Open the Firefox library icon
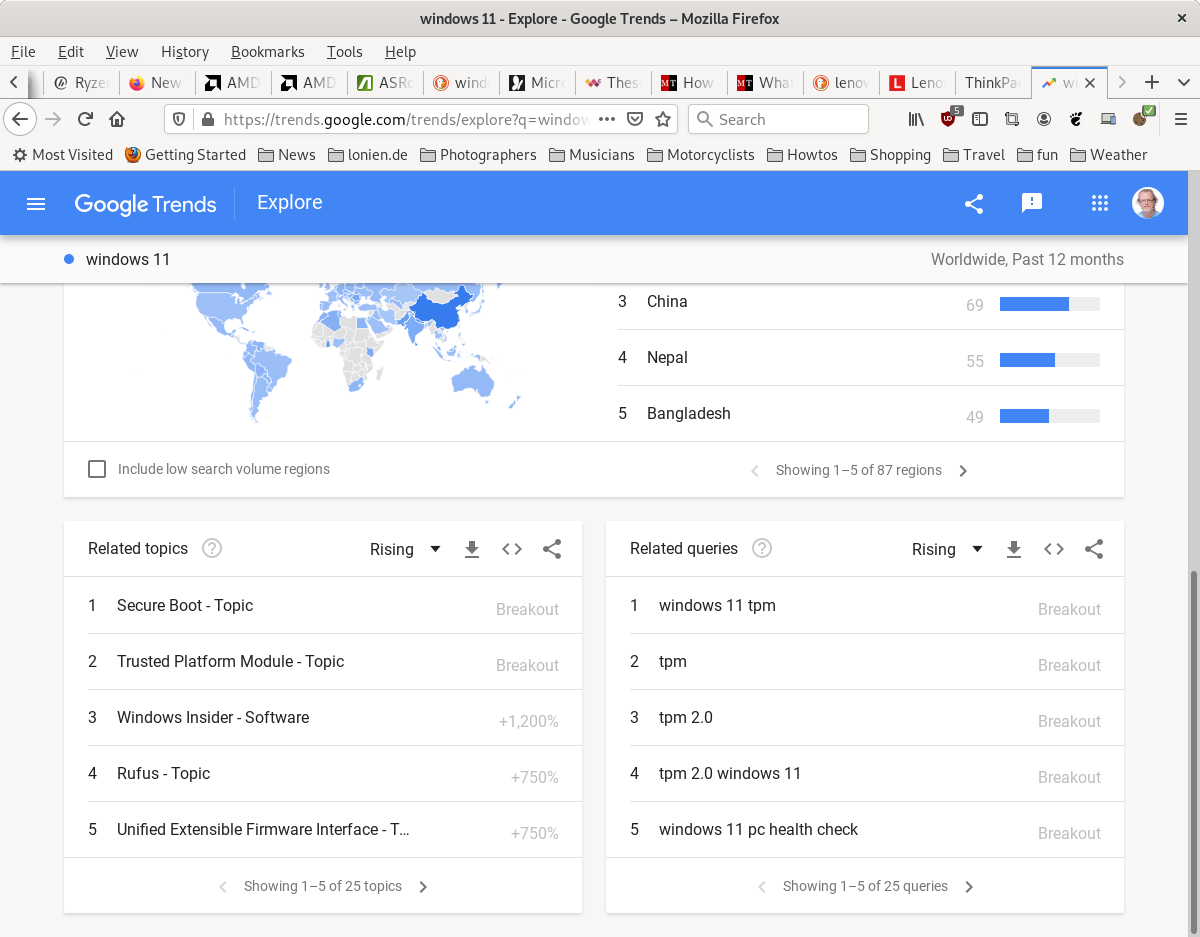Image resolution: width=1200 pixels, height=937 pixels. tap(916, 119)
